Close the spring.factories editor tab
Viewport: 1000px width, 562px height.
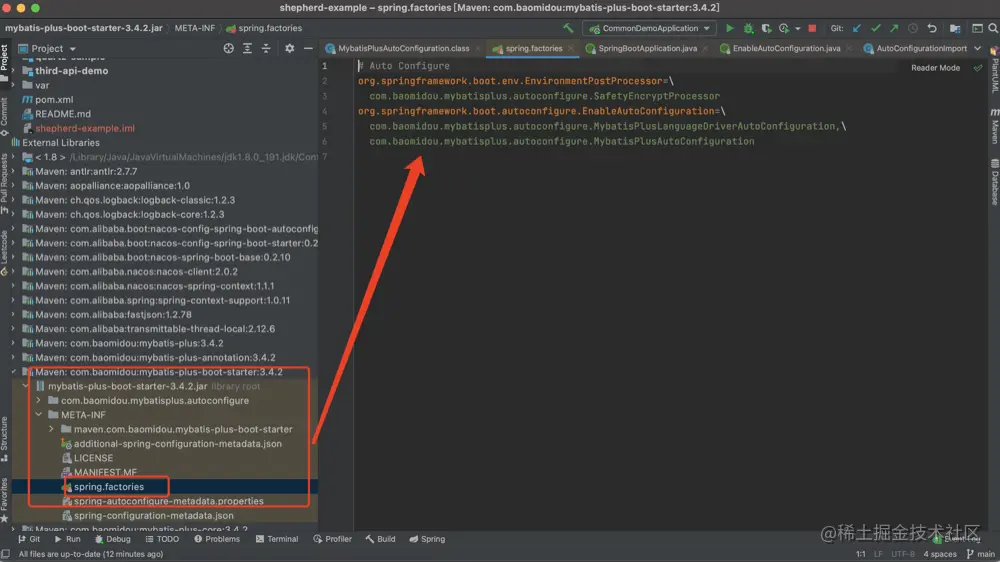tap(571, 48)
